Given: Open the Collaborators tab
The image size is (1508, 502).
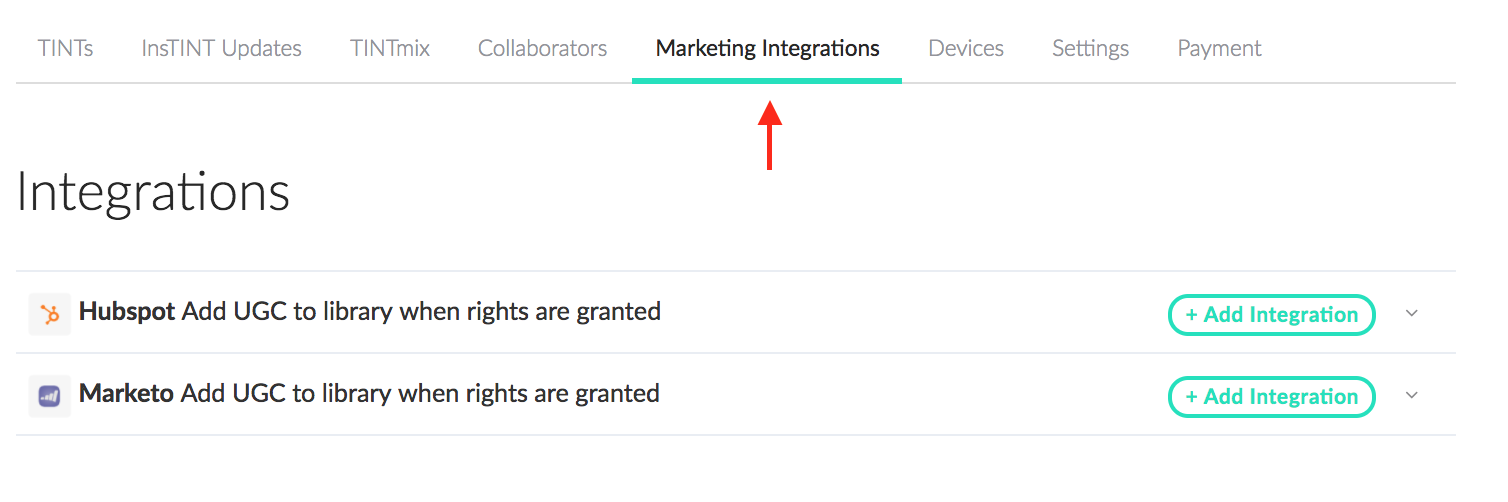Looking at the screenshot, I should (x=543, y=48).
